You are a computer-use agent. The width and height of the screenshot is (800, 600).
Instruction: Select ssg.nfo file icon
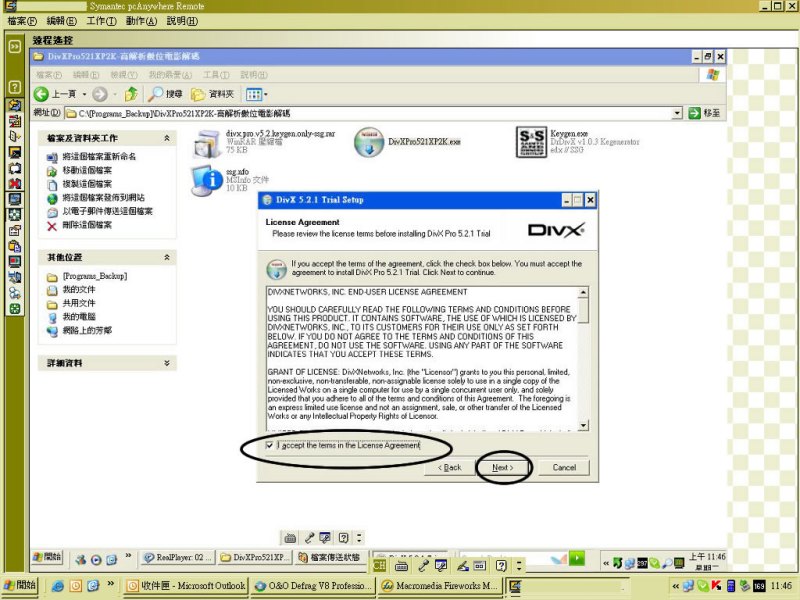tap(207, 180)
